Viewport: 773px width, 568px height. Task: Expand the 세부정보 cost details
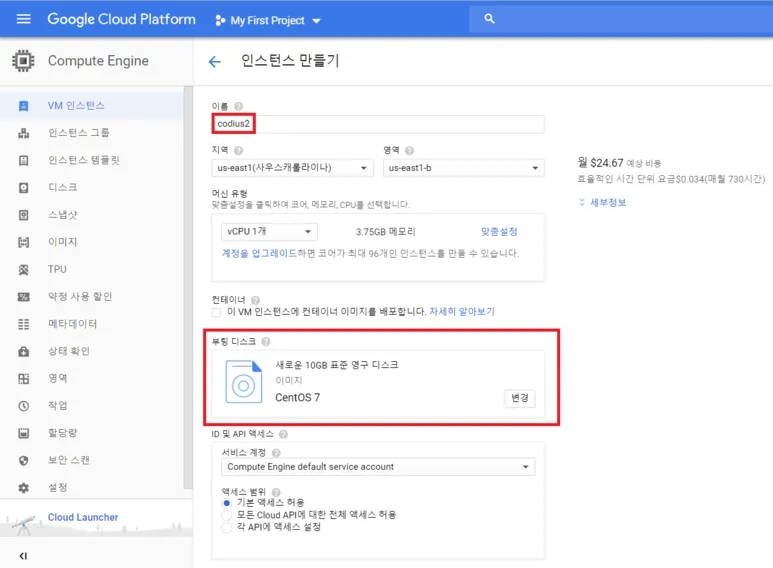[602, 202]
